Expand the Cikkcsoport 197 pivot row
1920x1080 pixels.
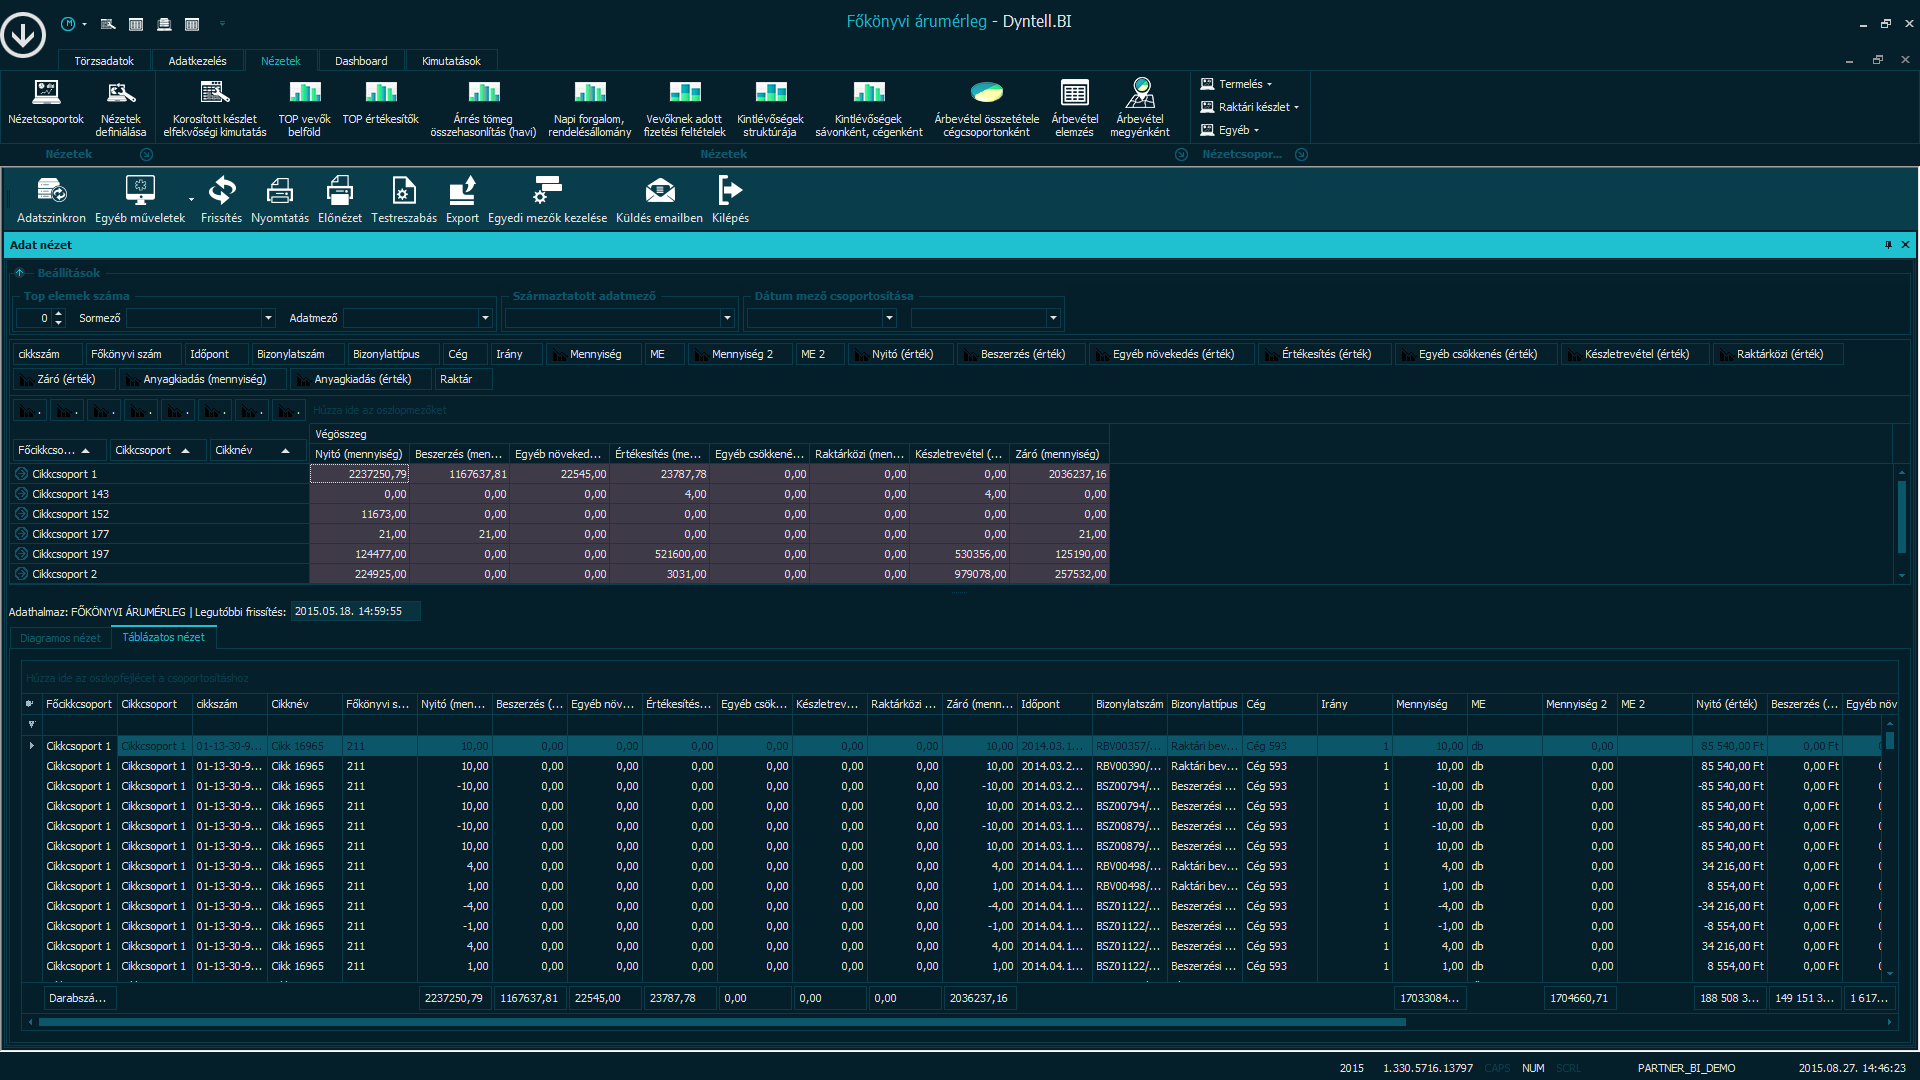21,554
